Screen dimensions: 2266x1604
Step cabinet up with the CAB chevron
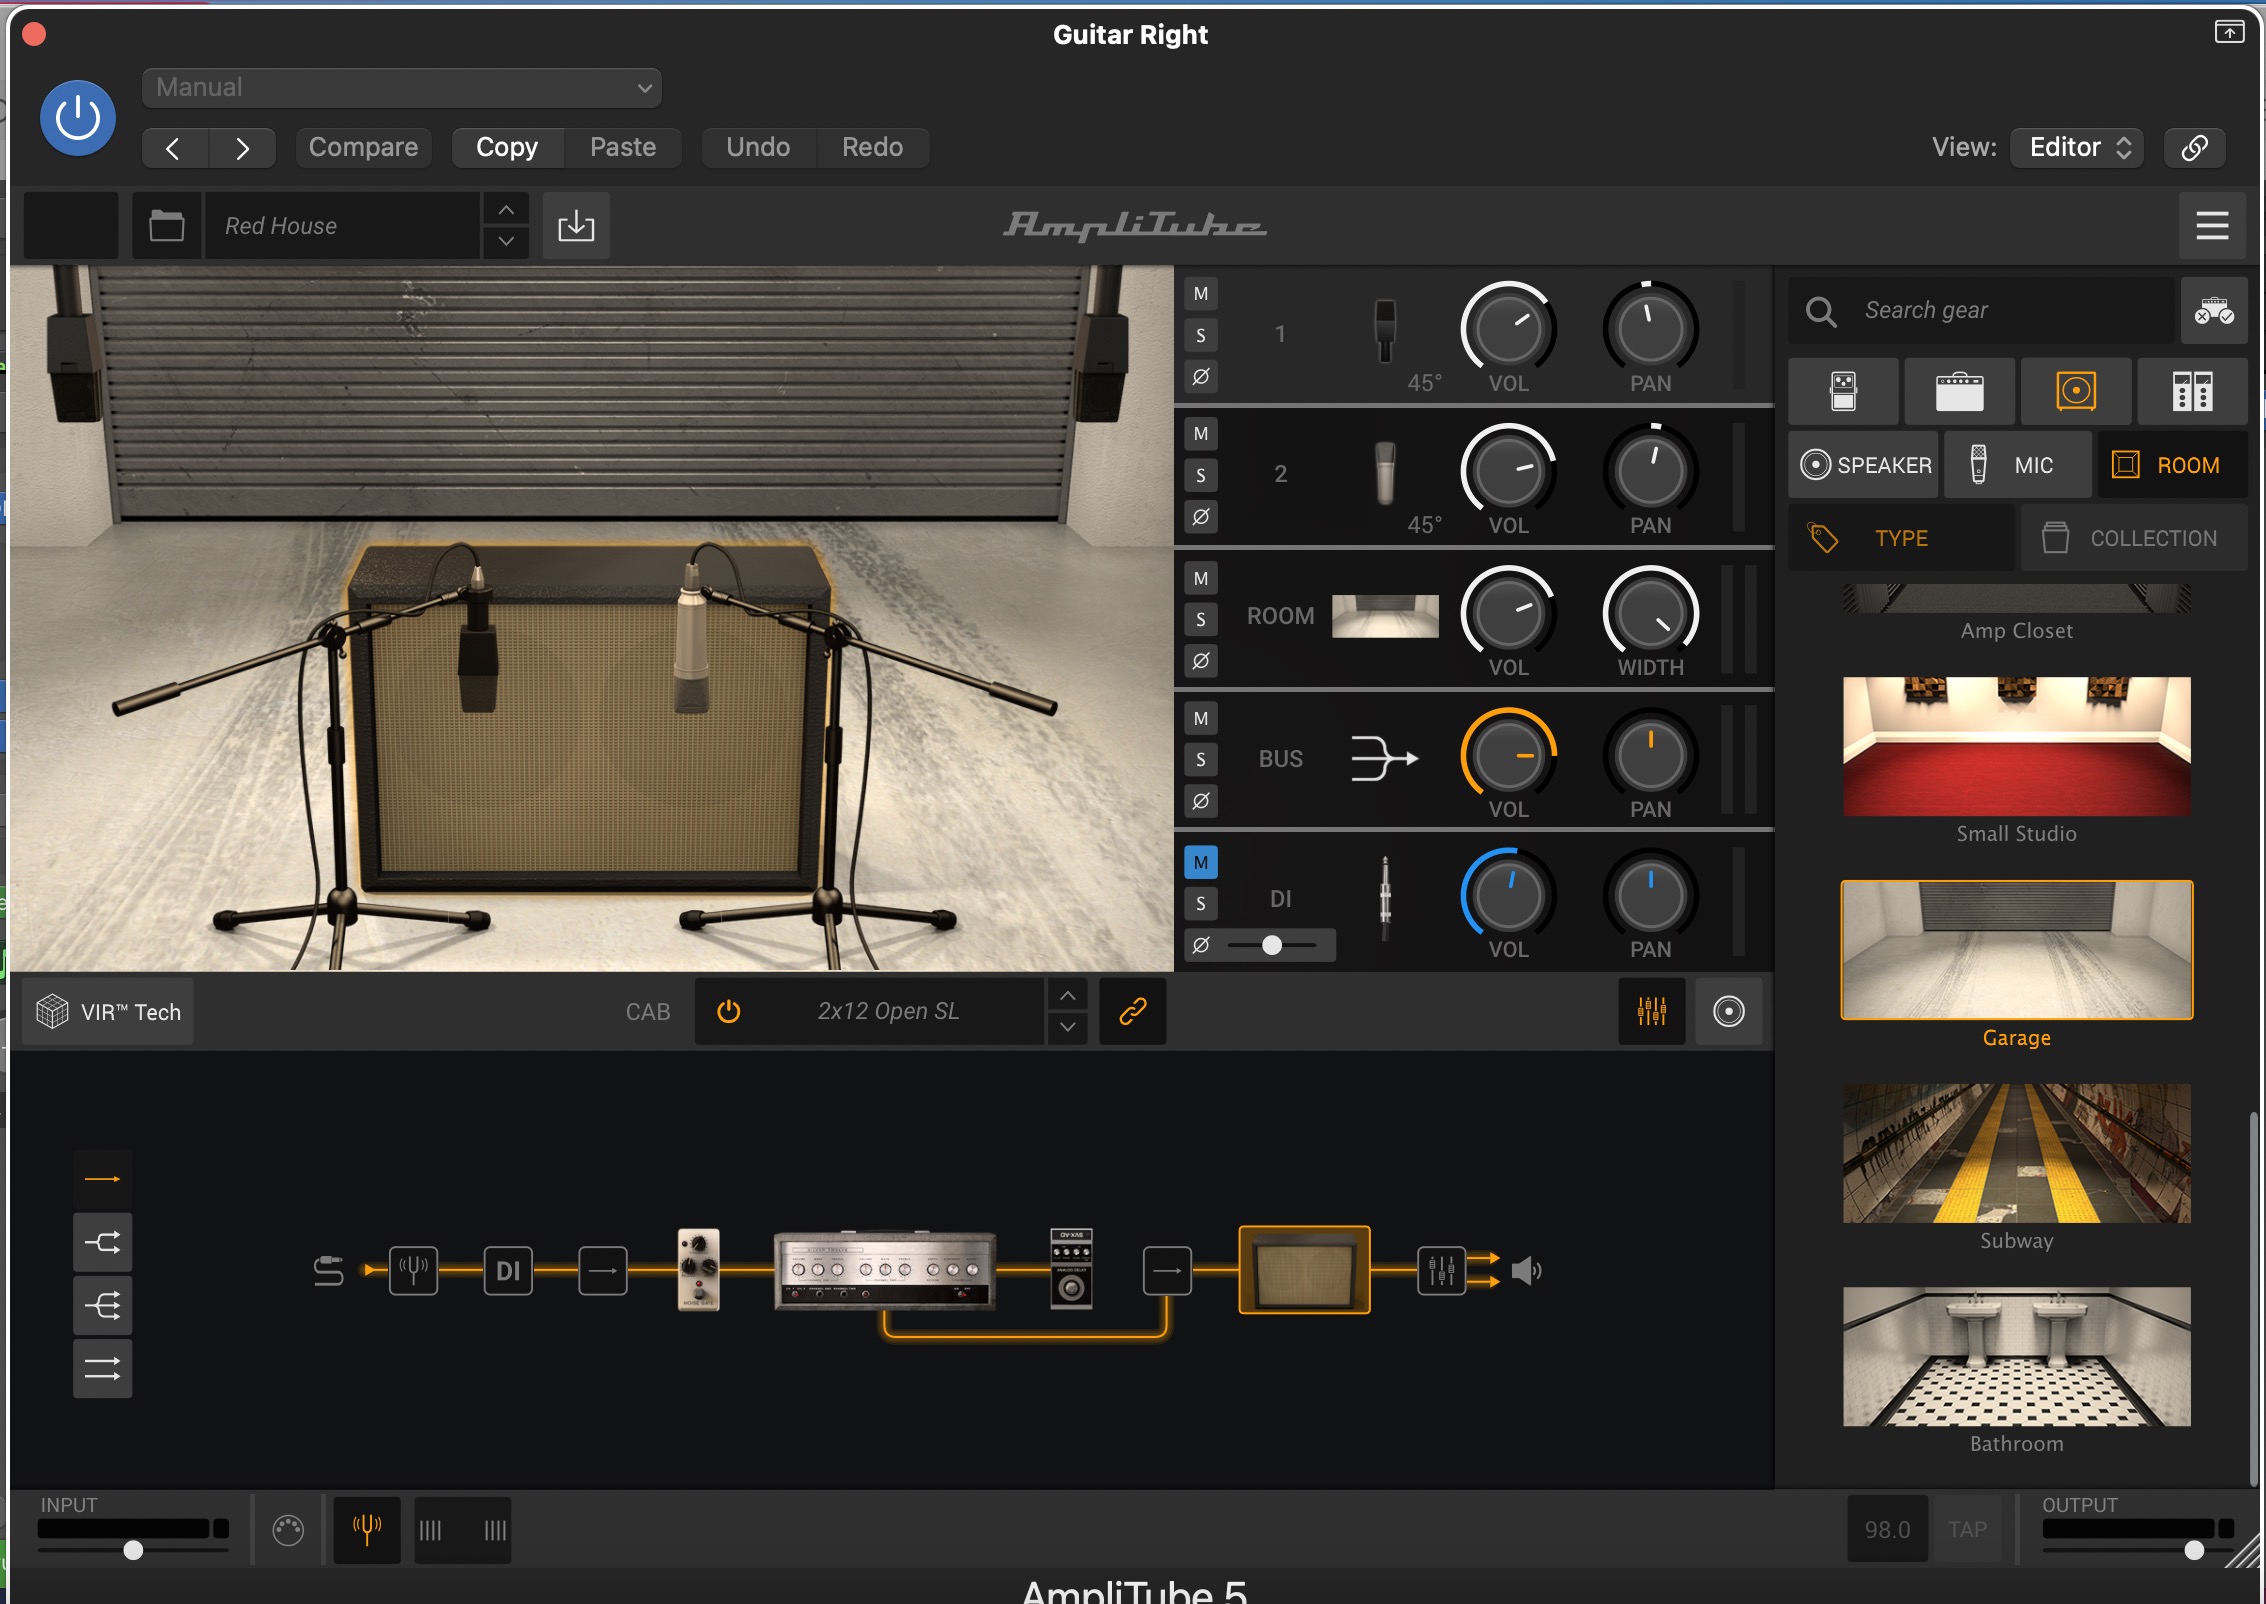[x=1068, y=996]
